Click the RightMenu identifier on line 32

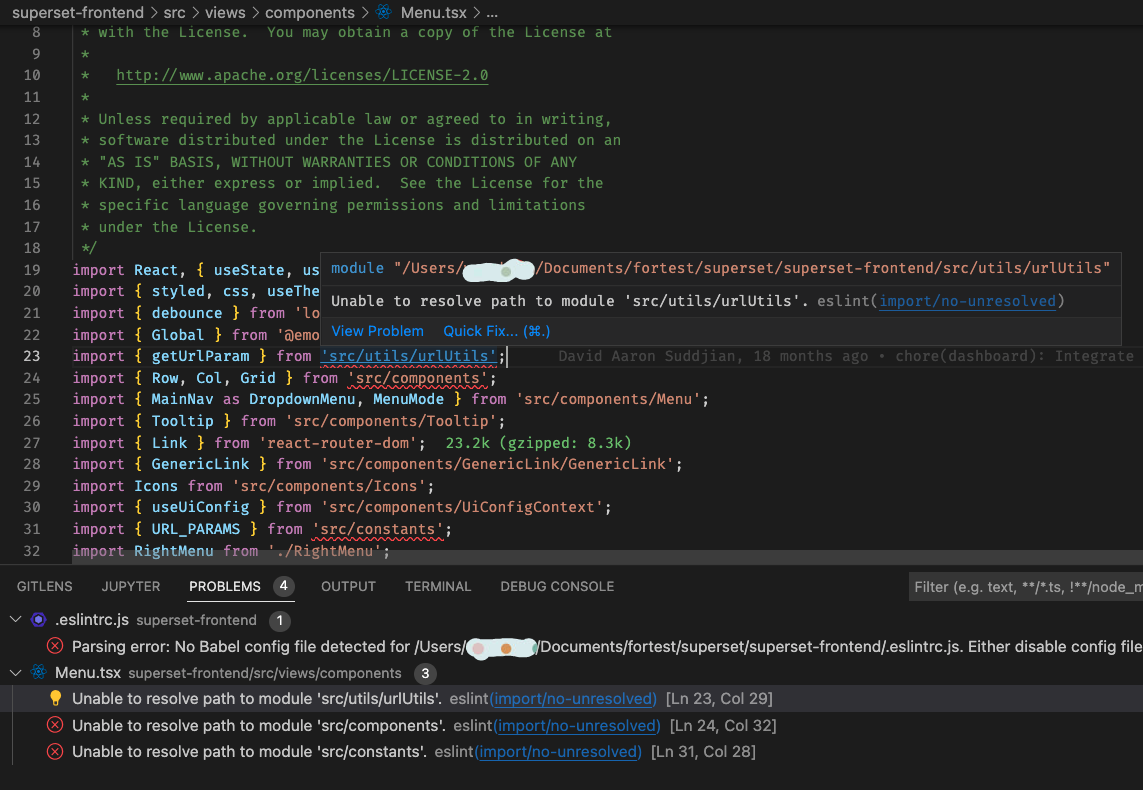pos(173,551)
